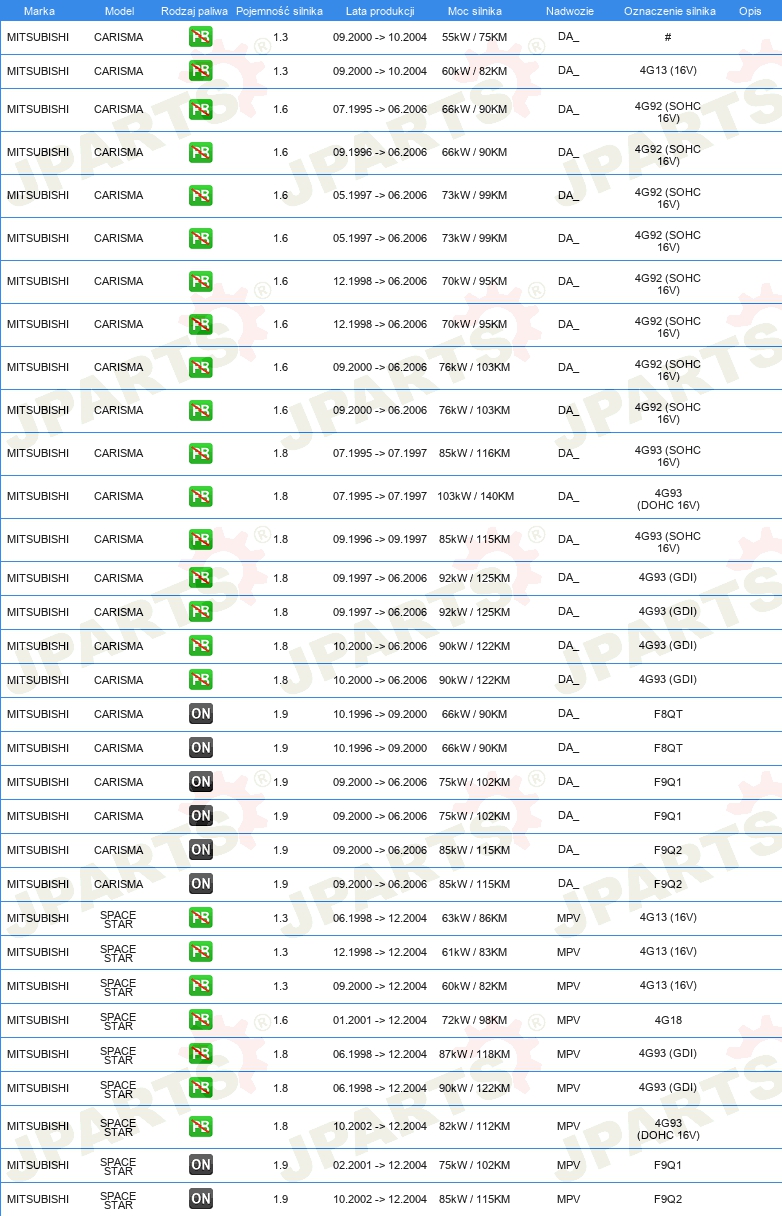Click the diesel ON icon in the 02.2001 Space Star row
This screenshot has width=782, height=1216.
click(201, 1165)
